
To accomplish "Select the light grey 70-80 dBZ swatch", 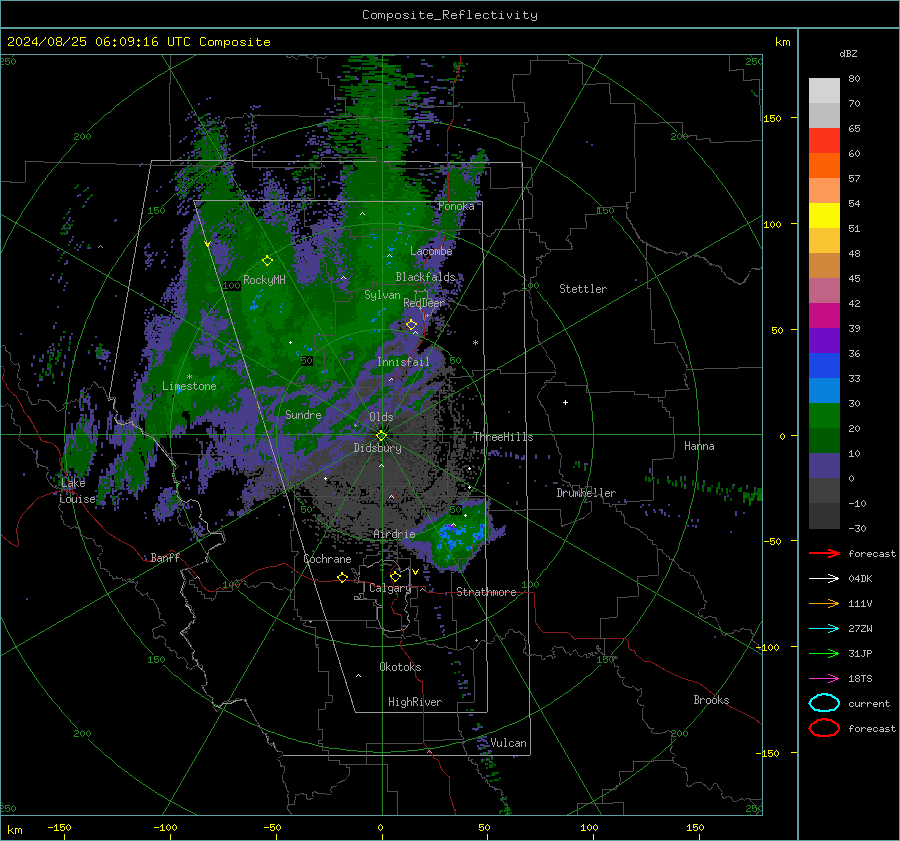I will (x=824, y=91).
